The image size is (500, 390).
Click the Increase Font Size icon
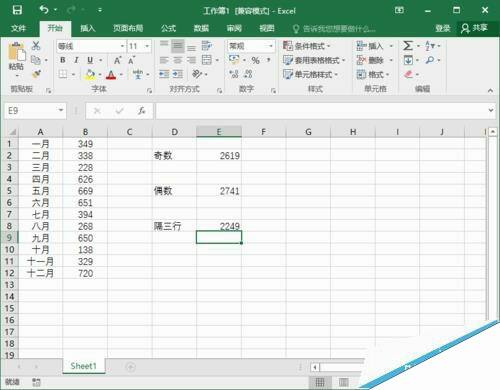[117, 60]
